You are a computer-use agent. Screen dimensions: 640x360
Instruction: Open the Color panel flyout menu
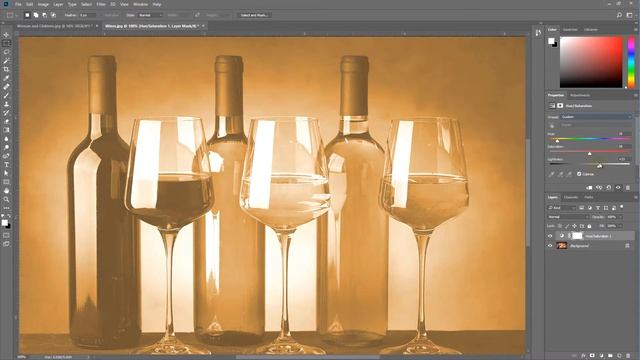click(x=636, y=29)
